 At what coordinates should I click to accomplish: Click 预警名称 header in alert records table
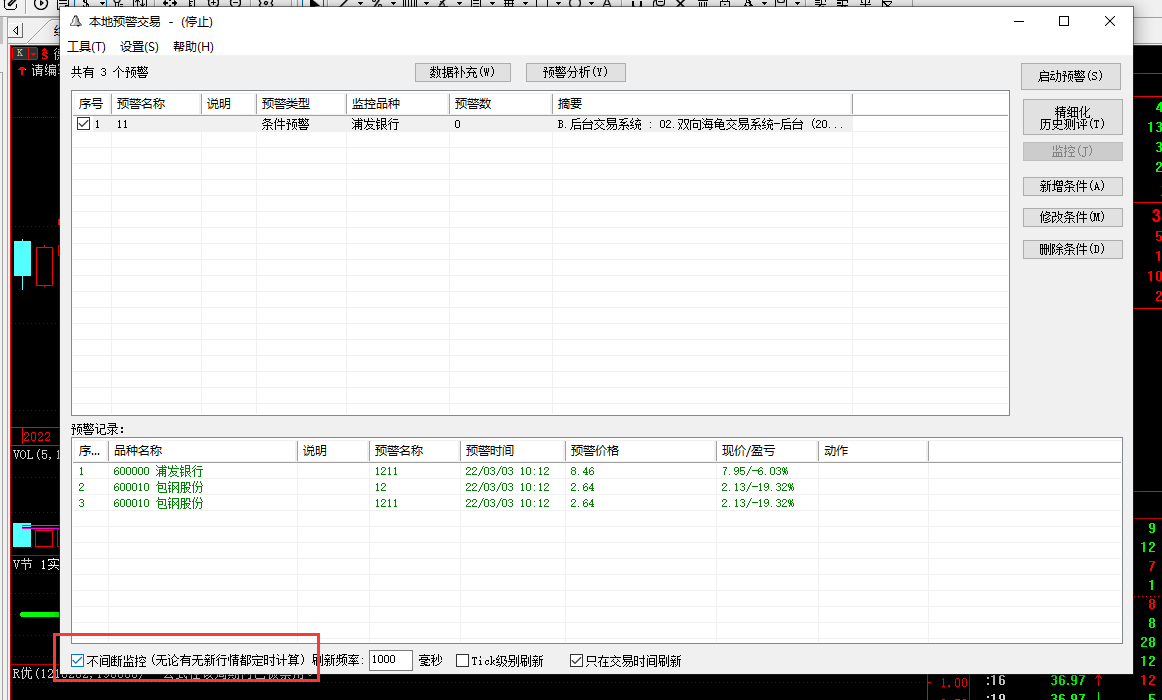coord(414,450)
